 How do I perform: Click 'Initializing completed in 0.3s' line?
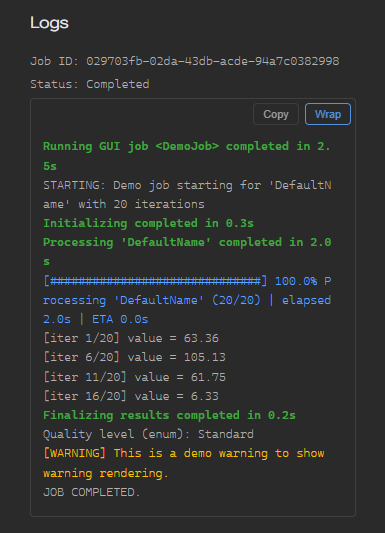(x=148, y=223)
